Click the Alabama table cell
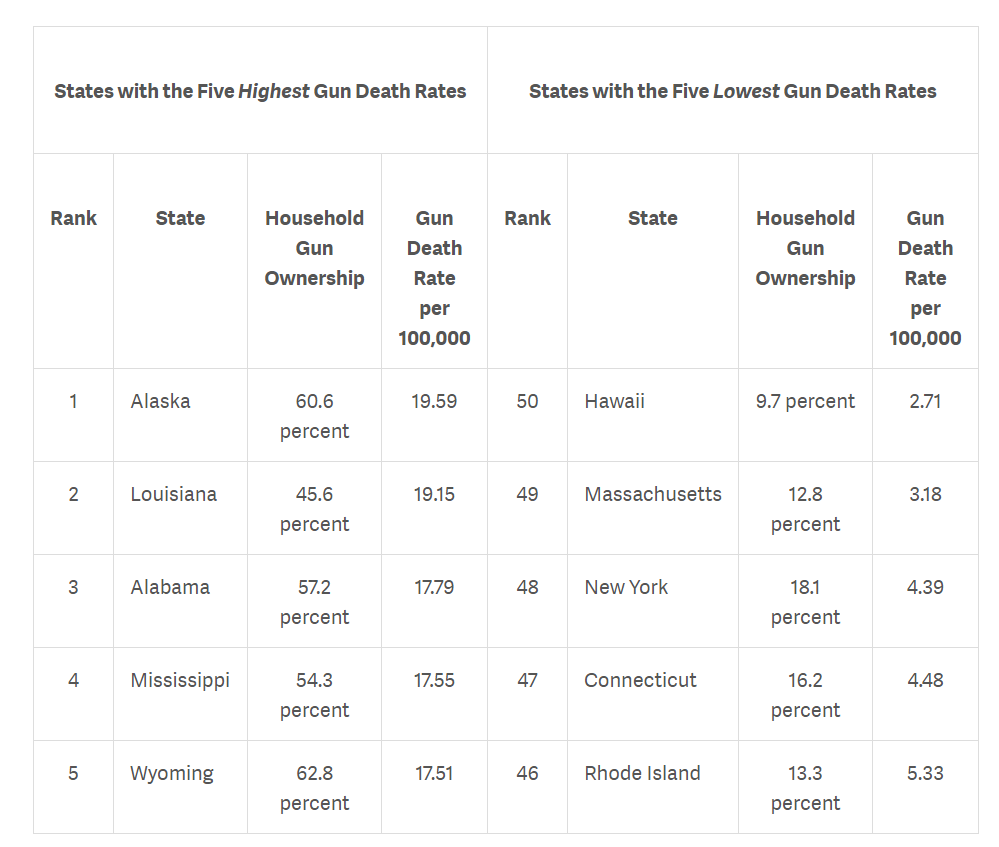The width and height of the screenshot is (999, 847). [x=180, y=601]
